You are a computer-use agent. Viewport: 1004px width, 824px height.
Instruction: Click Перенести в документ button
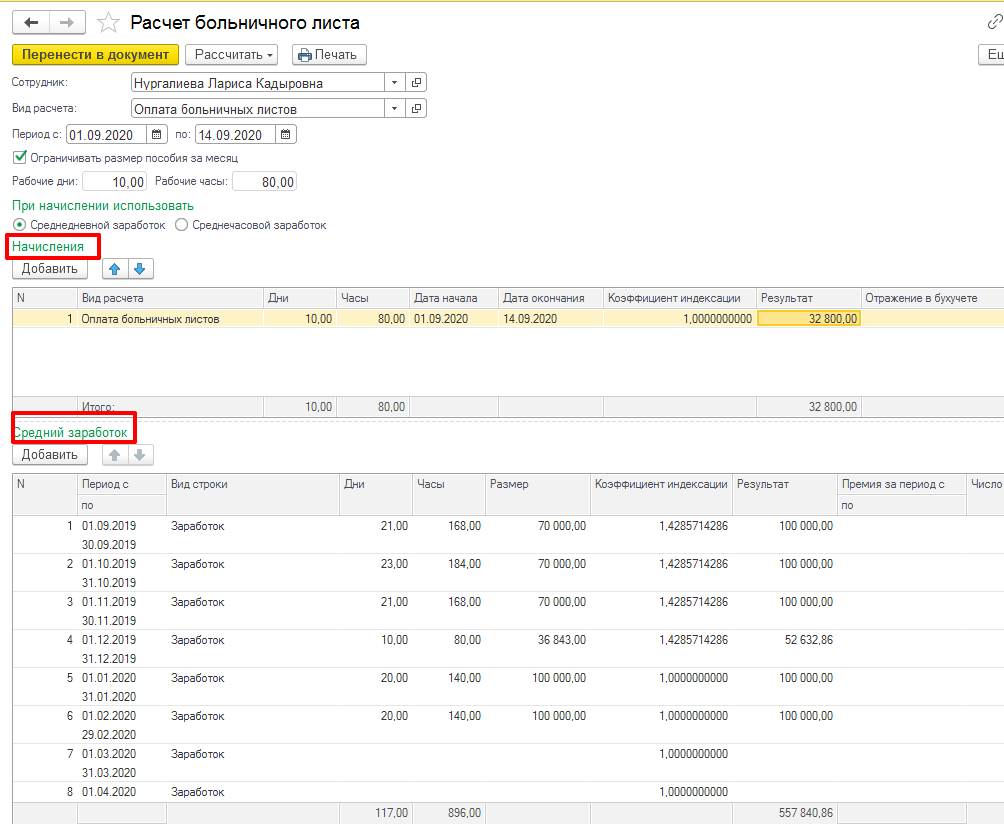(x=95, y=55)
